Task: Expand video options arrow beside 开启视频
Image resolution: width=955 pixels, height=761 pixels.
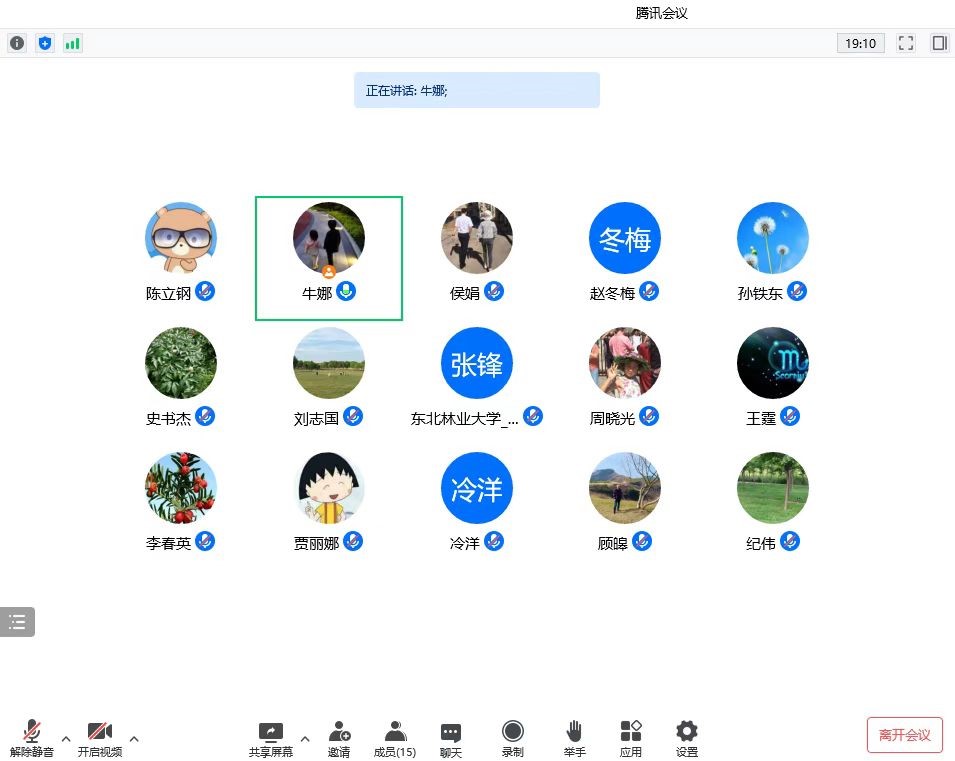Action: [134, 739]
